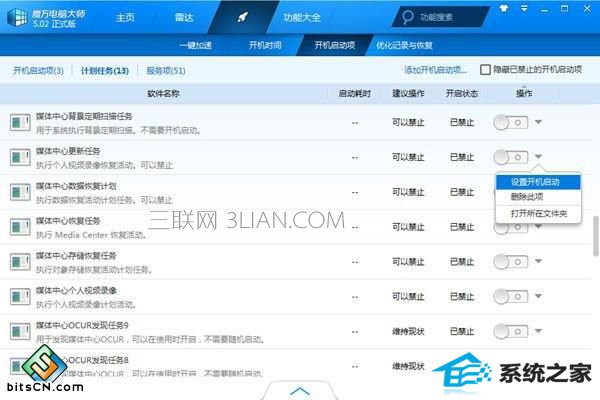Select 设置开机启动 in the popup menu
The width and height of the screenshot is (600, 400).
tap(538, 182)
